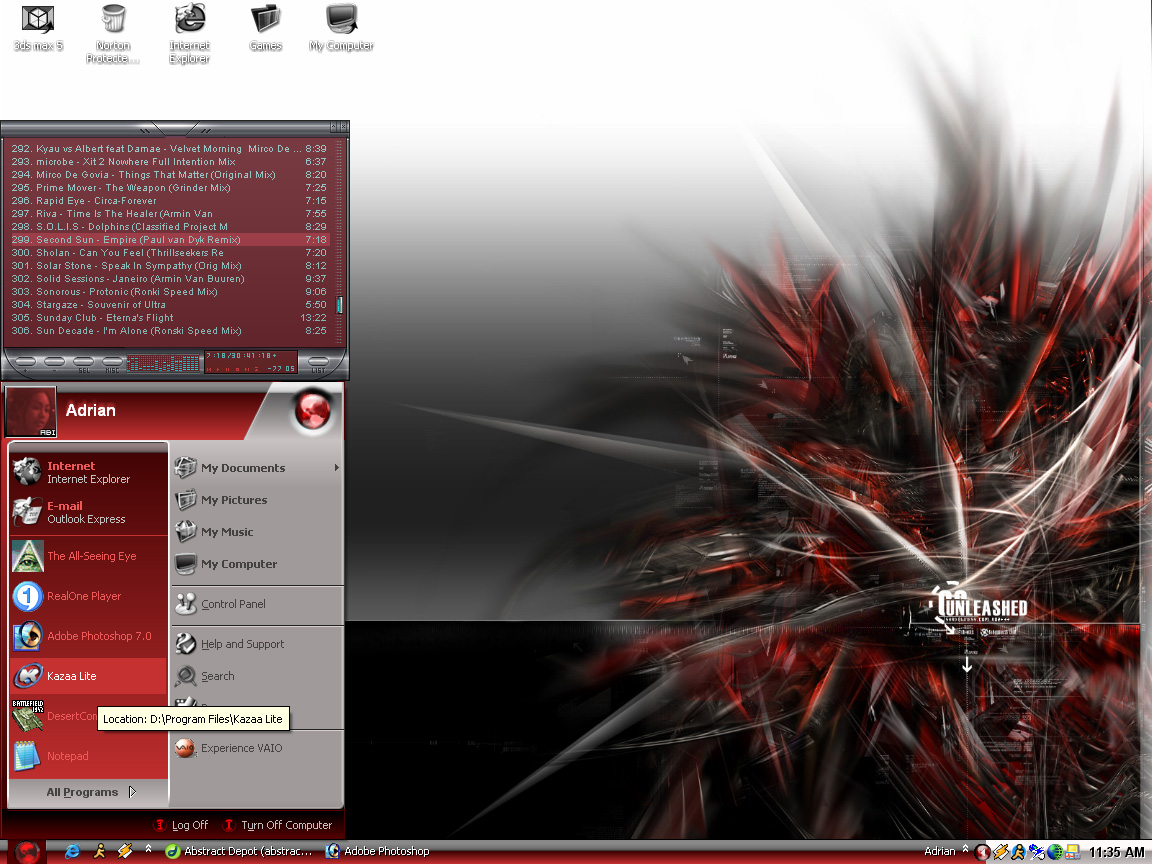Viewport: 1152px width, 864px height.
Task: Click the Log Off button
Action: 181,825
